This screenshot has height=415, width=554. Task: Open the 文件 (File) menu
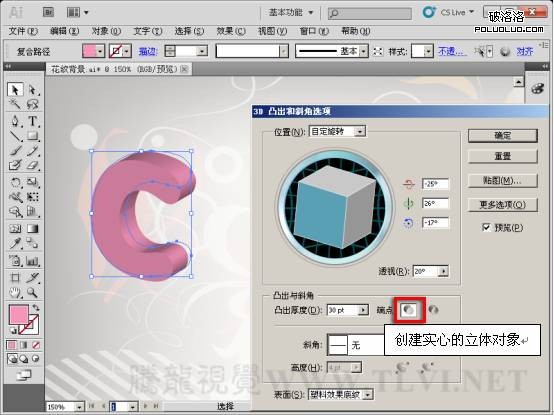23,31
